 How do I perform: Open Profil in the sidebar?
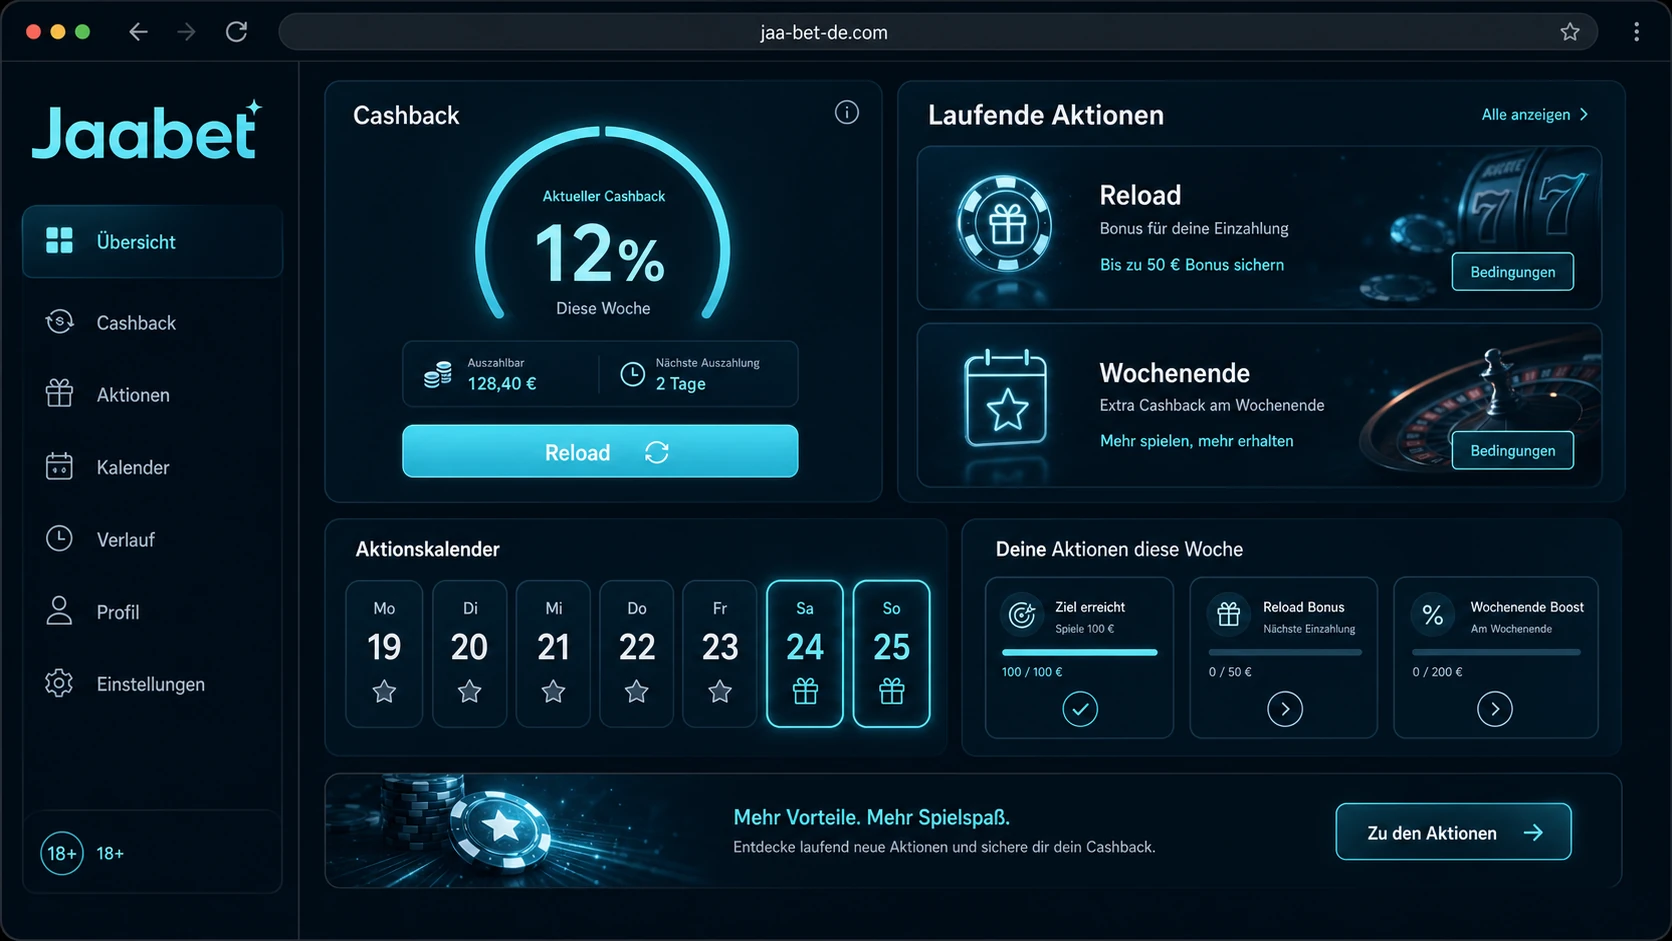coord(152,611)
